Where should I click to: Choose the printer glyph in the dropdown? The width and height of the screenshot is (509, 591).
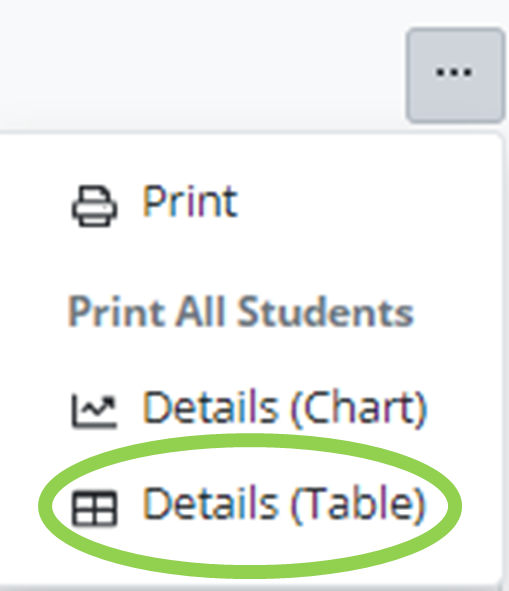[x=94, y=206]
